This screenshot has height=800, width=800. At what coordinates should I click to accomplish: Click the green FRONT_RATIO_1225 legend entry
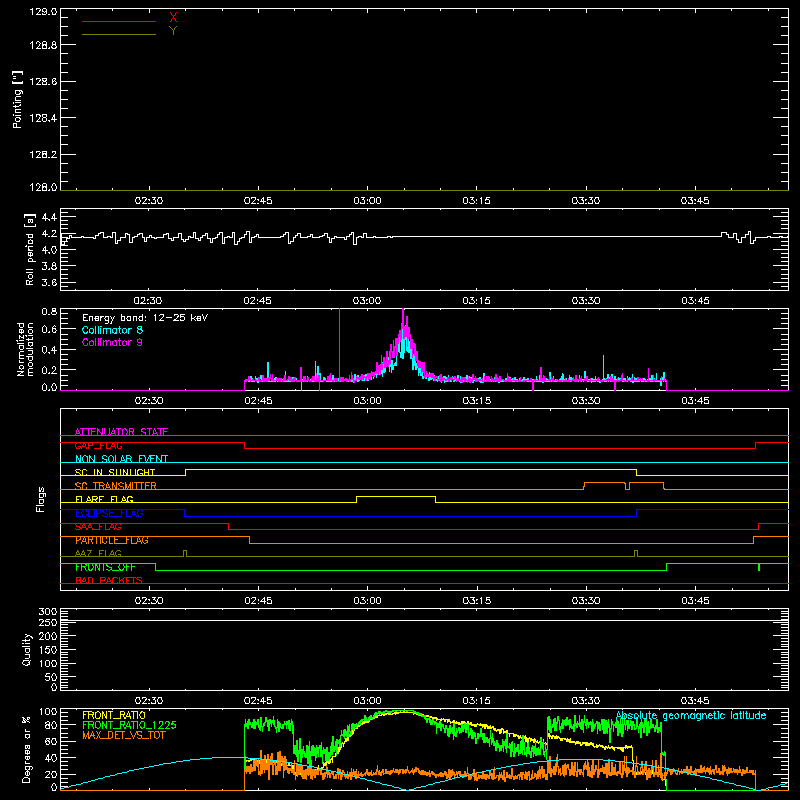pyautogui.click(x=130, y=725)
